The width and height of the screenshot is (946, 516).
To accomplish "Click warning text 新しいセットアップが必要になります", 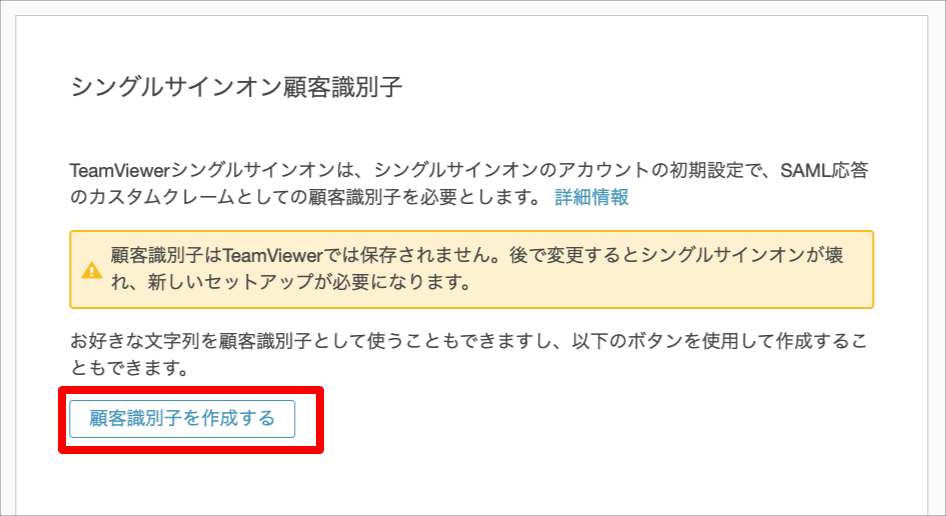I will click(309, 282).
